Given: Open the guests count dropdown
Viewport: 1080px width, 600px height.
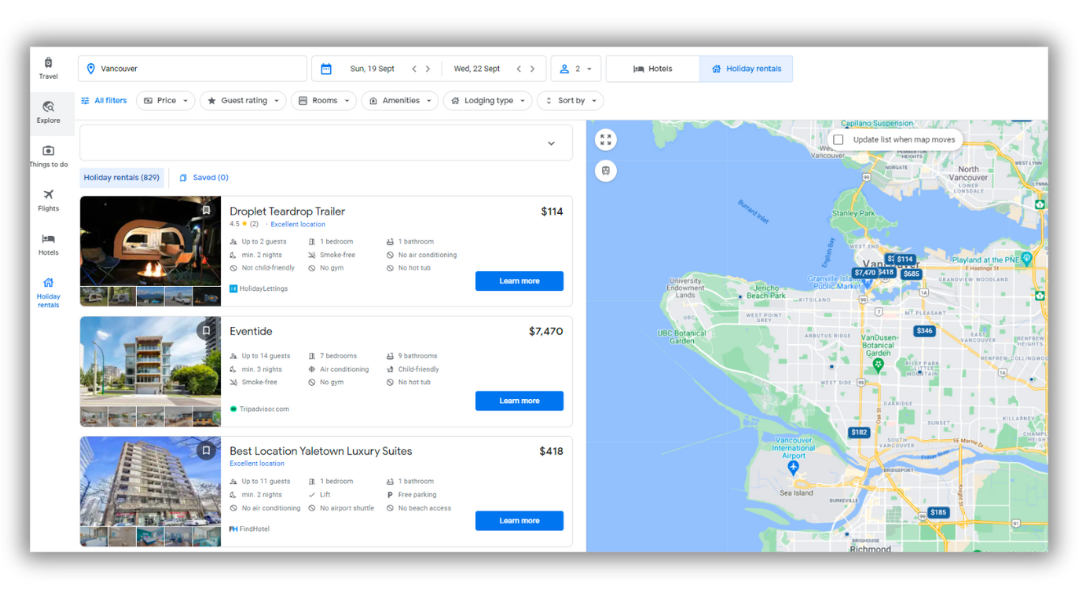Looking at the screenshot, I should [x=576, y=69].
